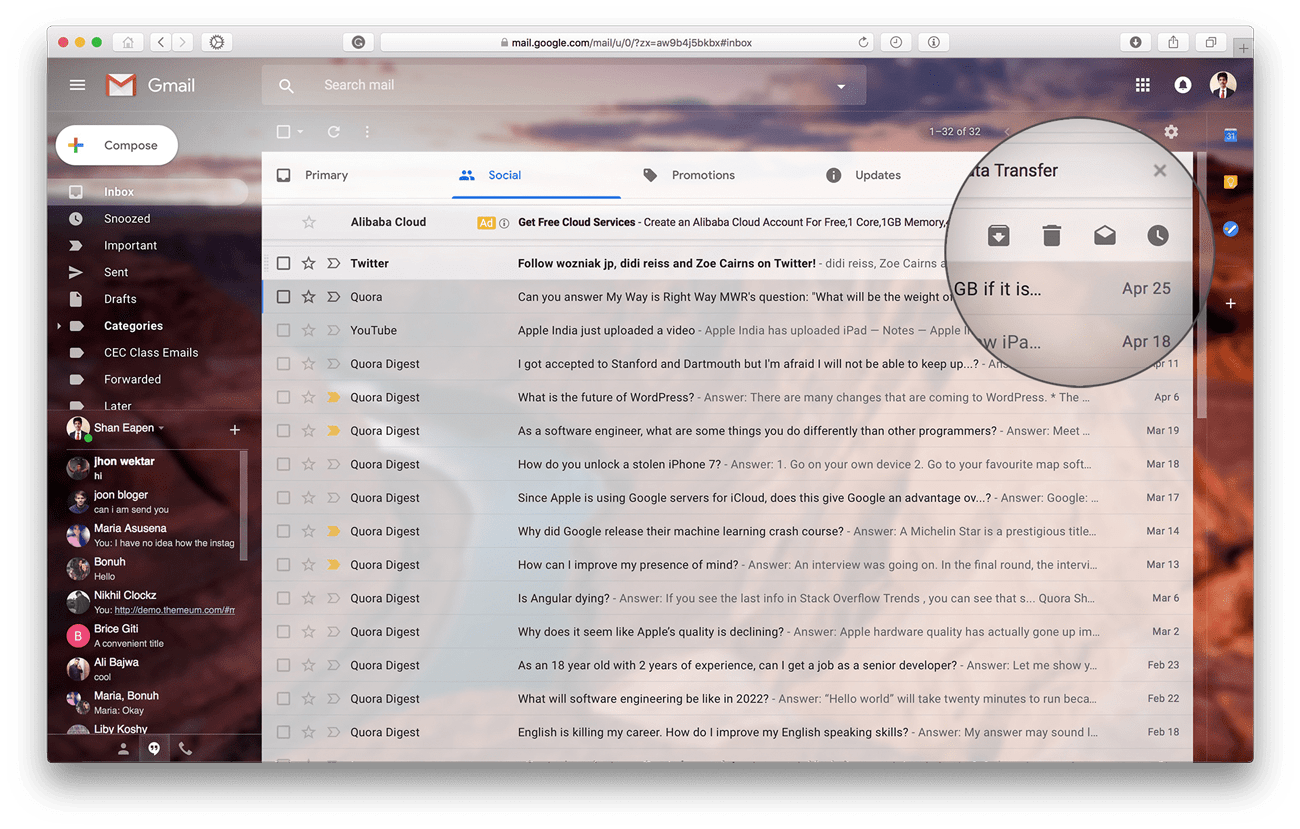Open the More options three-dot menu
Image resolution: width=1300 pixels, height=829 pixels.
coord(367,132)
